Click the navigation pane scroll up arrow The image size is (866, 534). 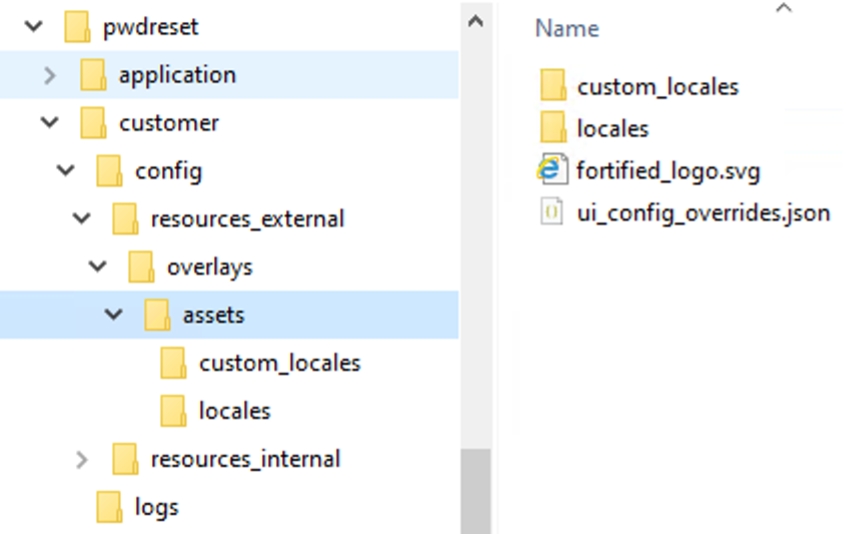[x=476, y=19]
